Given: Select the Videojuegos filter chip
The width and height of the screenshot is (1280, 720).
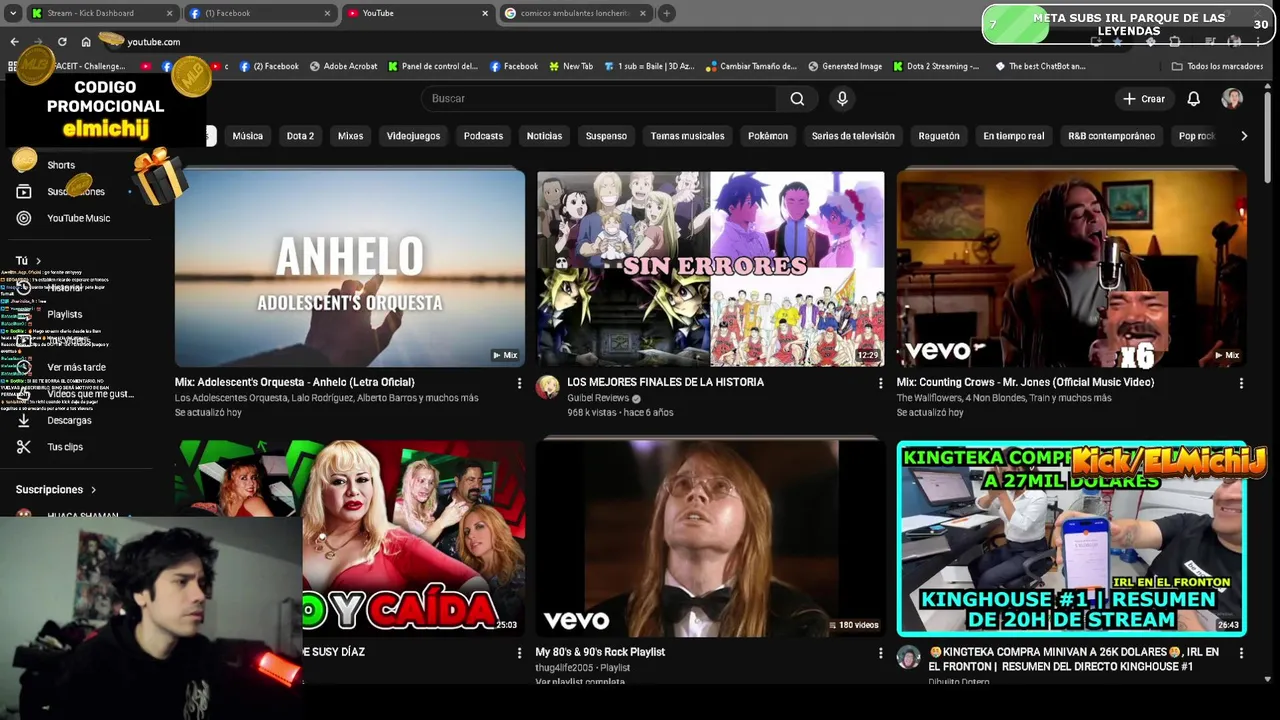Looking at the screenshot, I should tap(413, 136).
